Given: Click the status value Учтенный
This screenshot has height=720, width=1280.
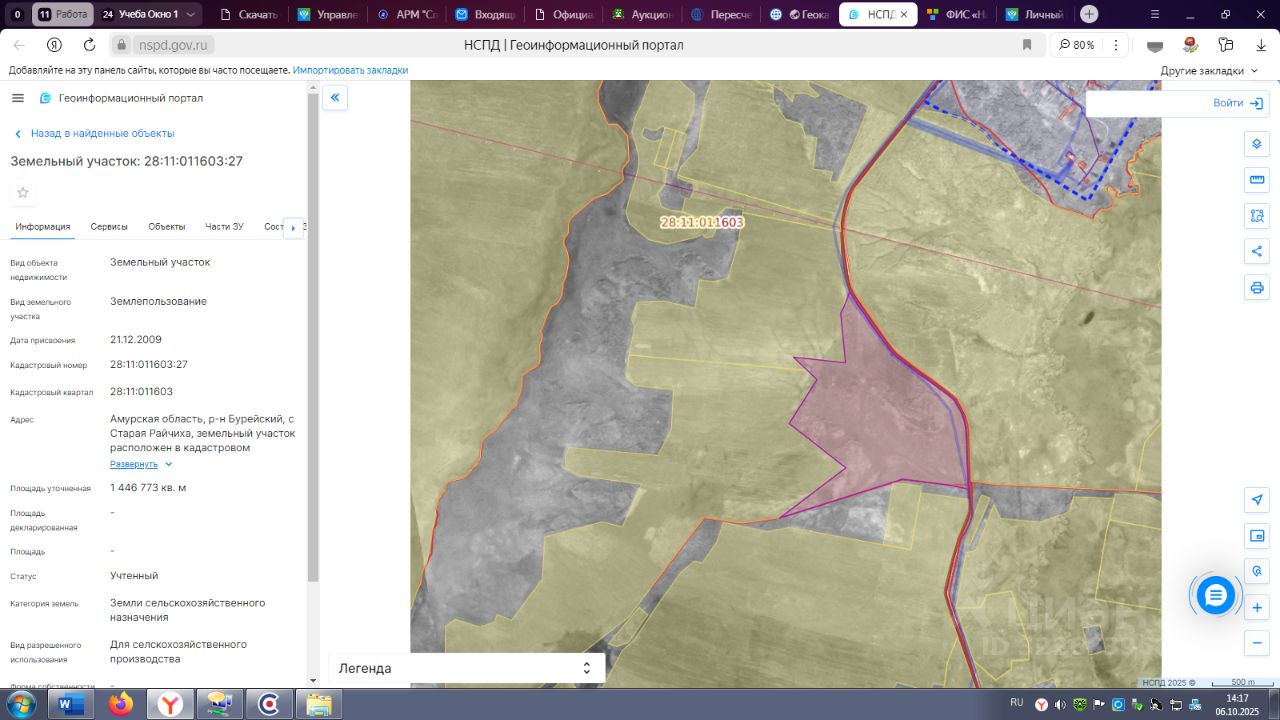Looking at the screenshot, I should (134, 576).
